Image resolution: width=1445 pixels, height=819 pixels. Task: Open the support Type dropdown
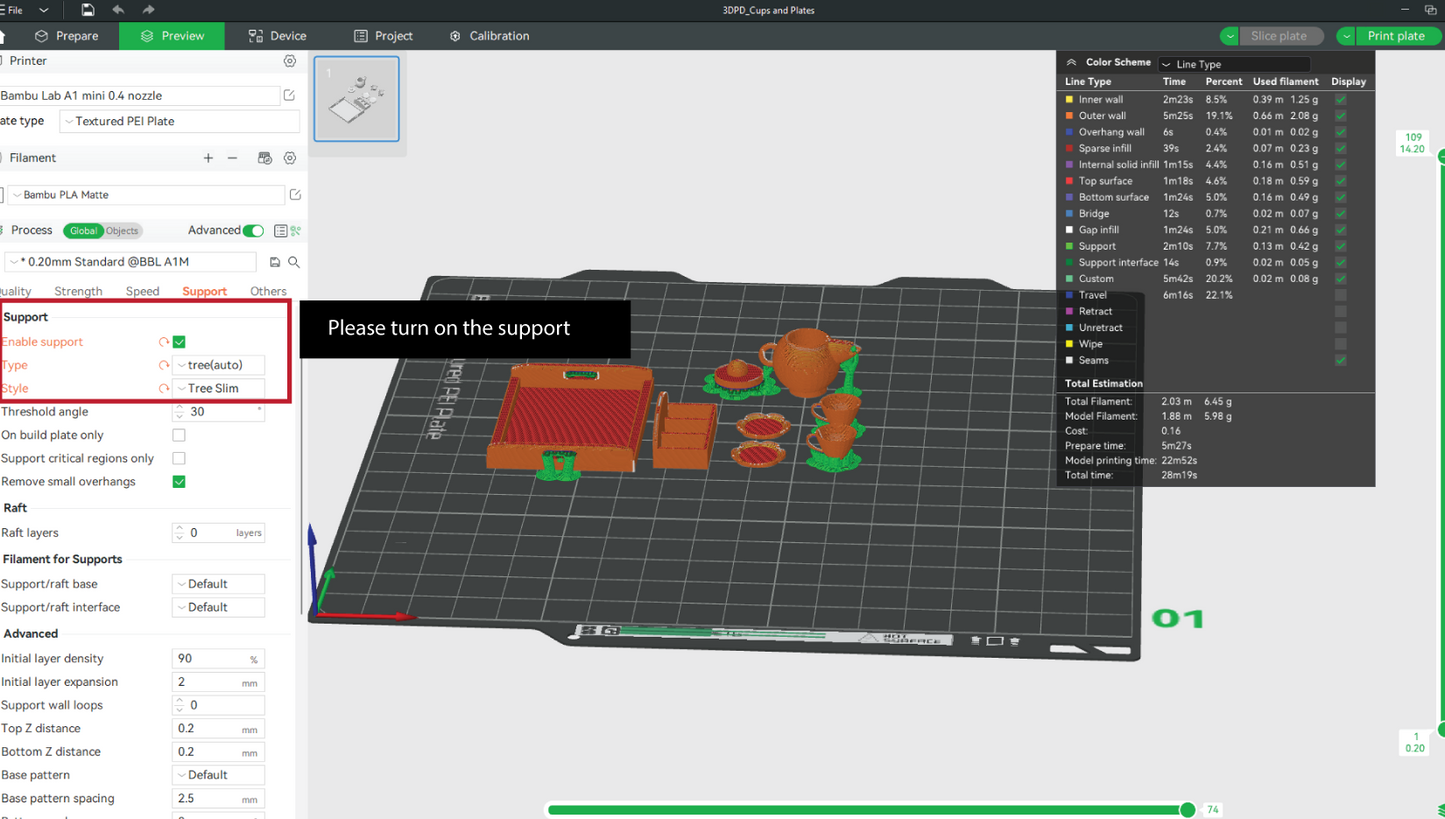click(x=218, y=365)
